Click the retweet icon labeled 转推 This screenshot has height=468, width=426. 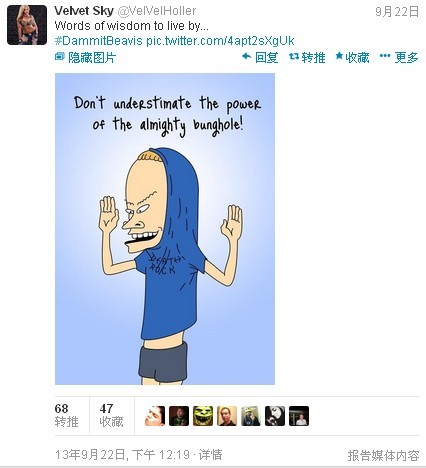[x=294, y=57]
